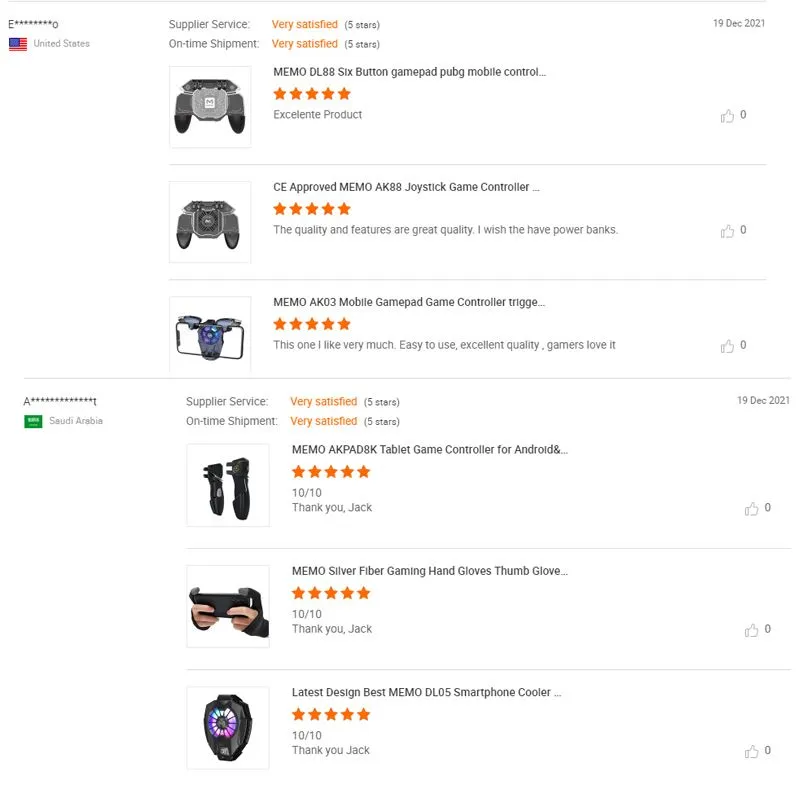
Task: Like the MEMO AK88 Joystick review
Action: coord(729,230)
